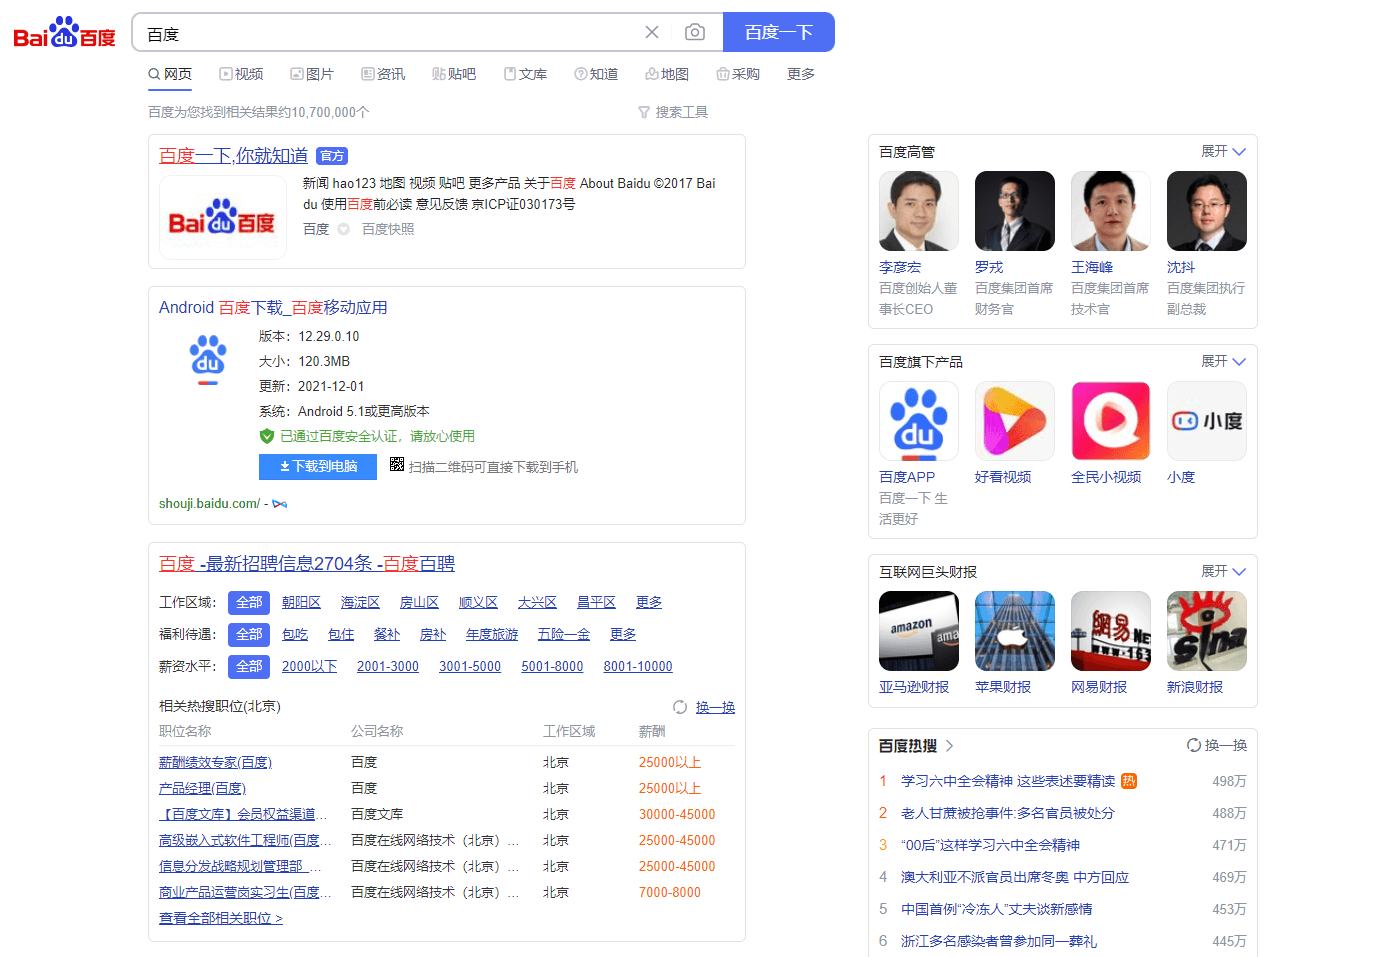The width and height of the screenshot is (1376, 957).
Task: Open the 网易财报 thumbnail
Action: coord(1110,631)
